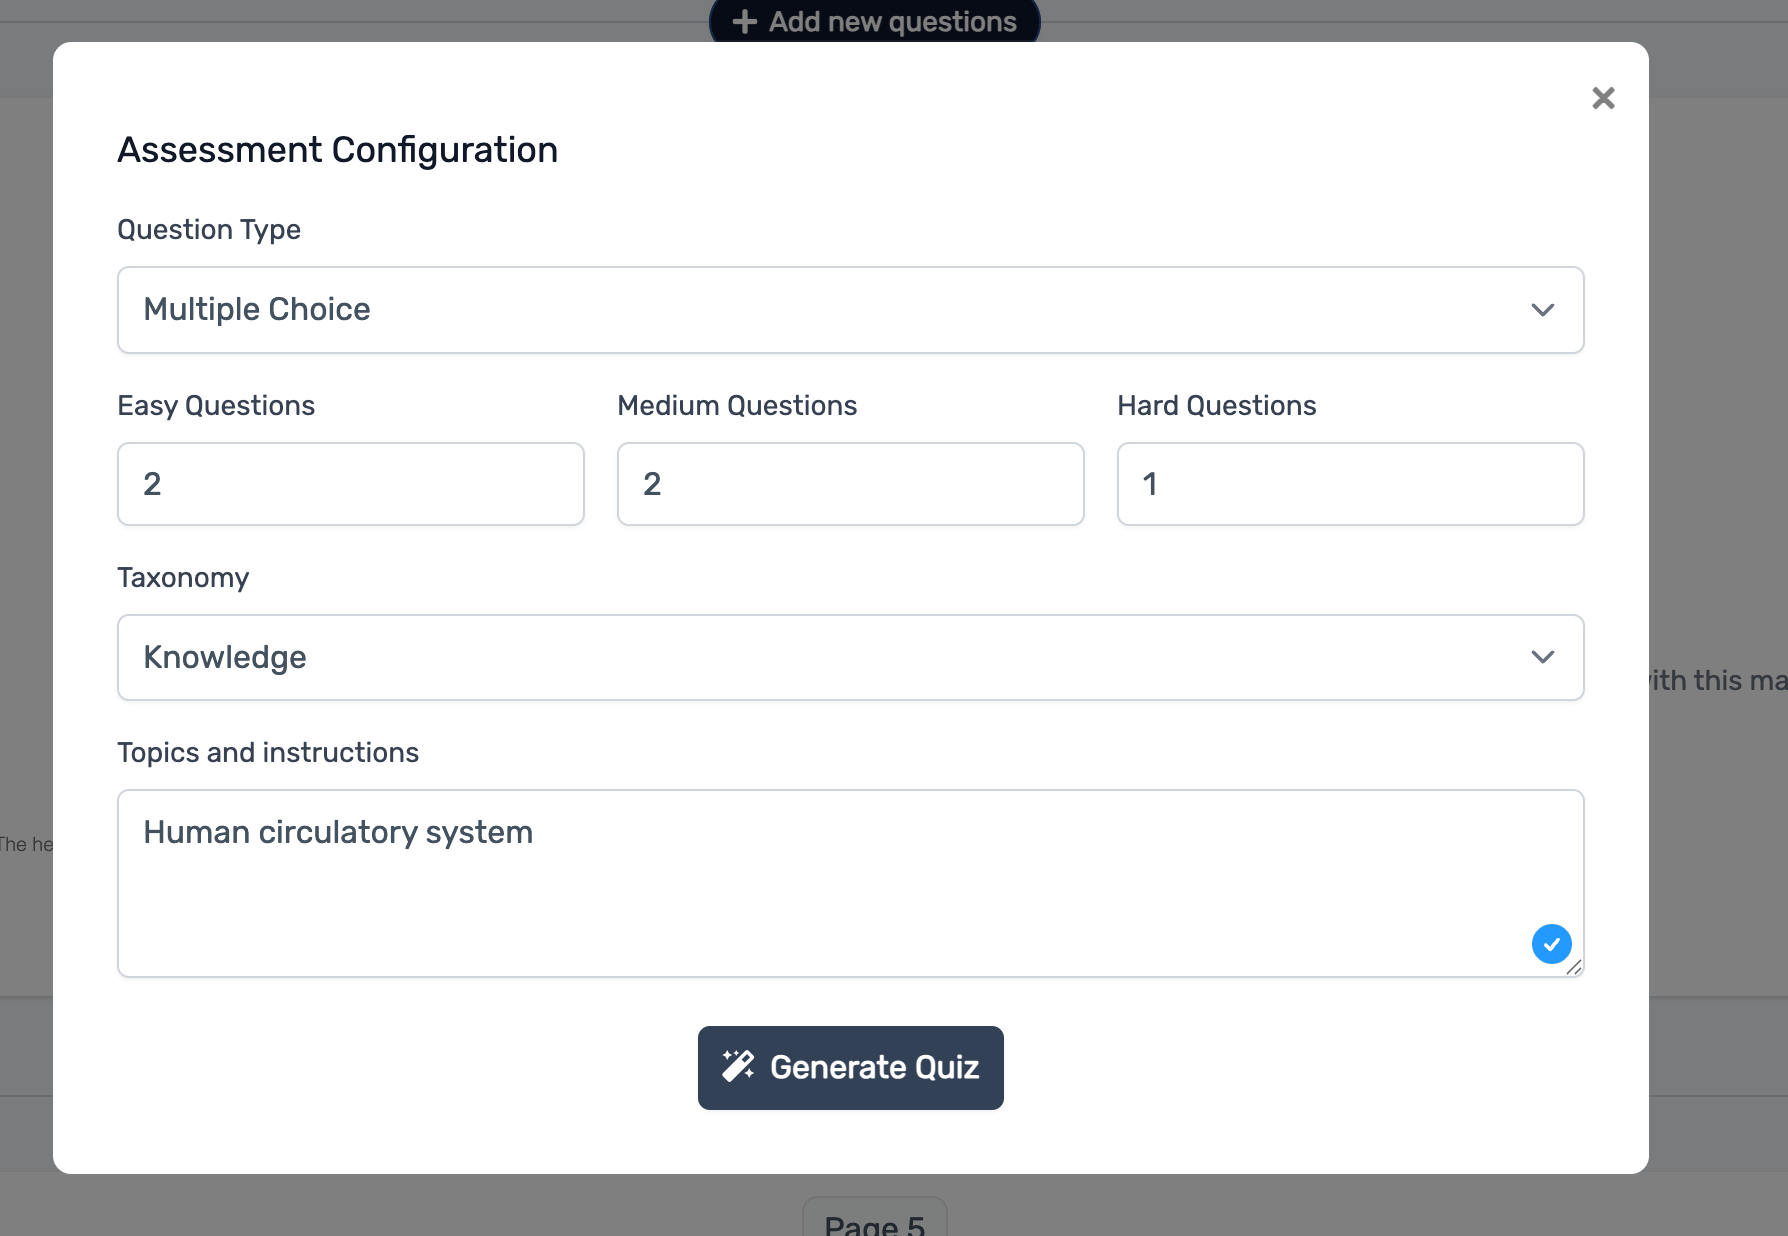The image size is (1788, 1236).
Task: Click the plus icon beside Add new questions
Action: 745,22
